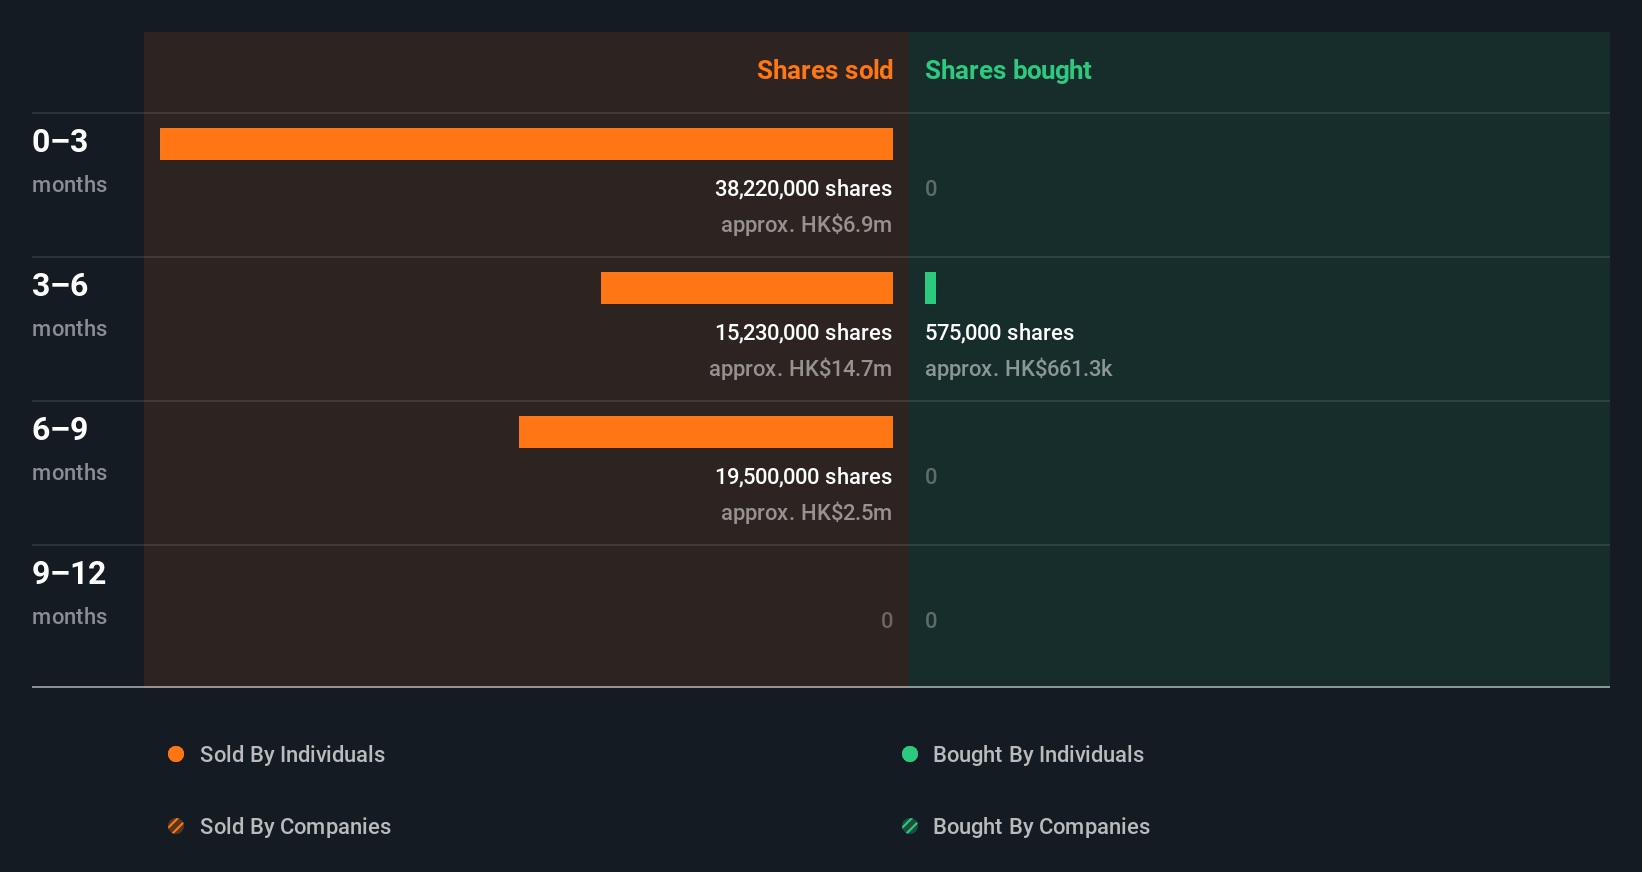Click the 575,000 shares bought label

999,332
